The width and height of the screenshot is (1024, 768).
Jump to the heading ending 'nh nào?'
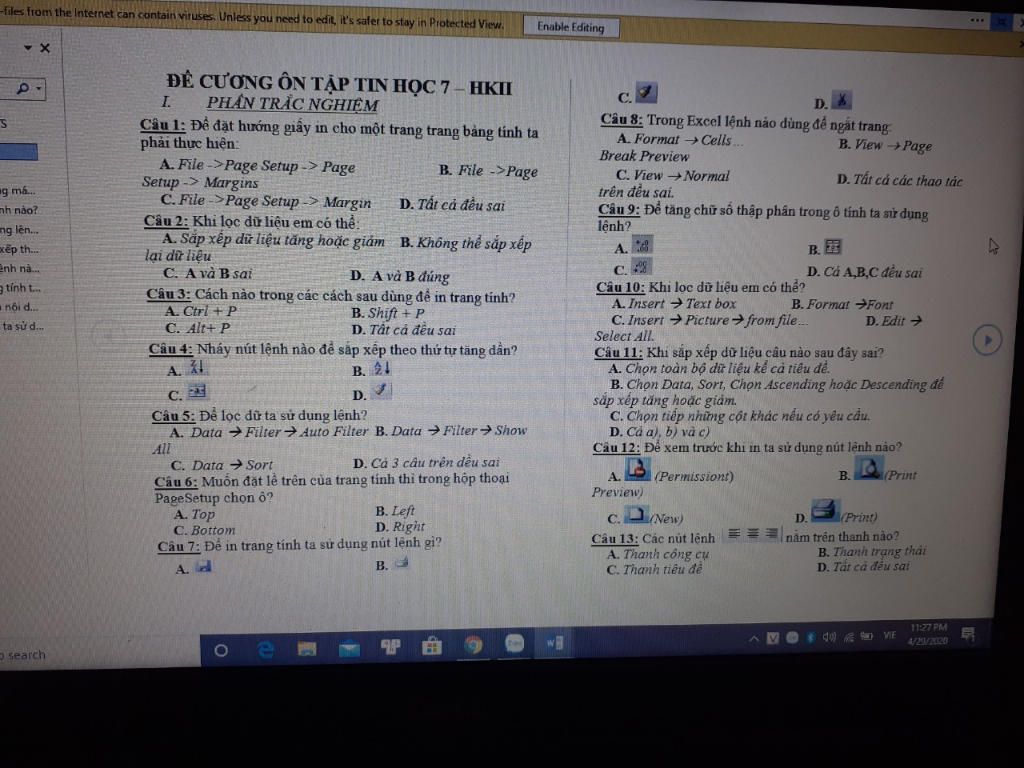[x=19, y=210]
